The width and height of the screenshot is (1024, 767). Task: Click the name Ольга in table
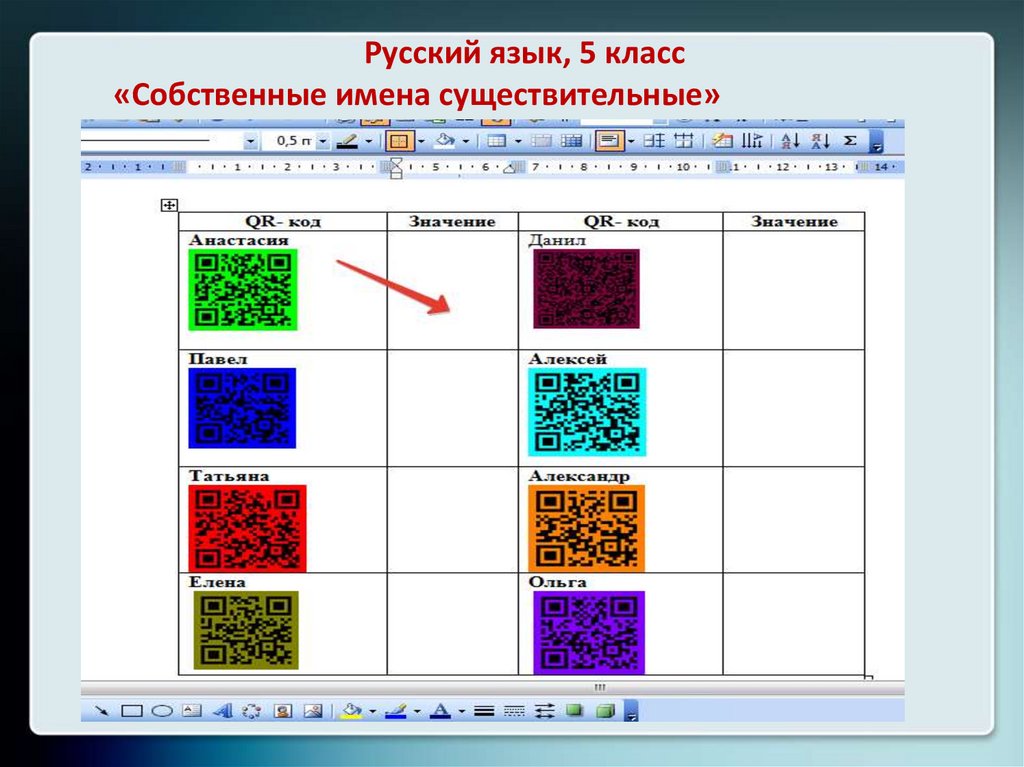(x=558, y=582)
